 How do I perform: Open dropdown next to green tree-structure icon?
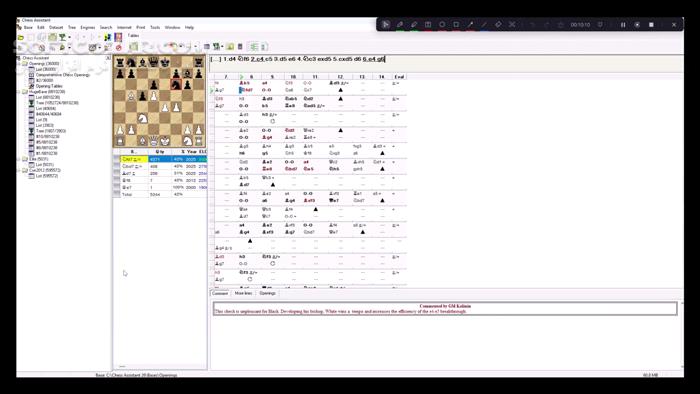click(x=222, y=47)
